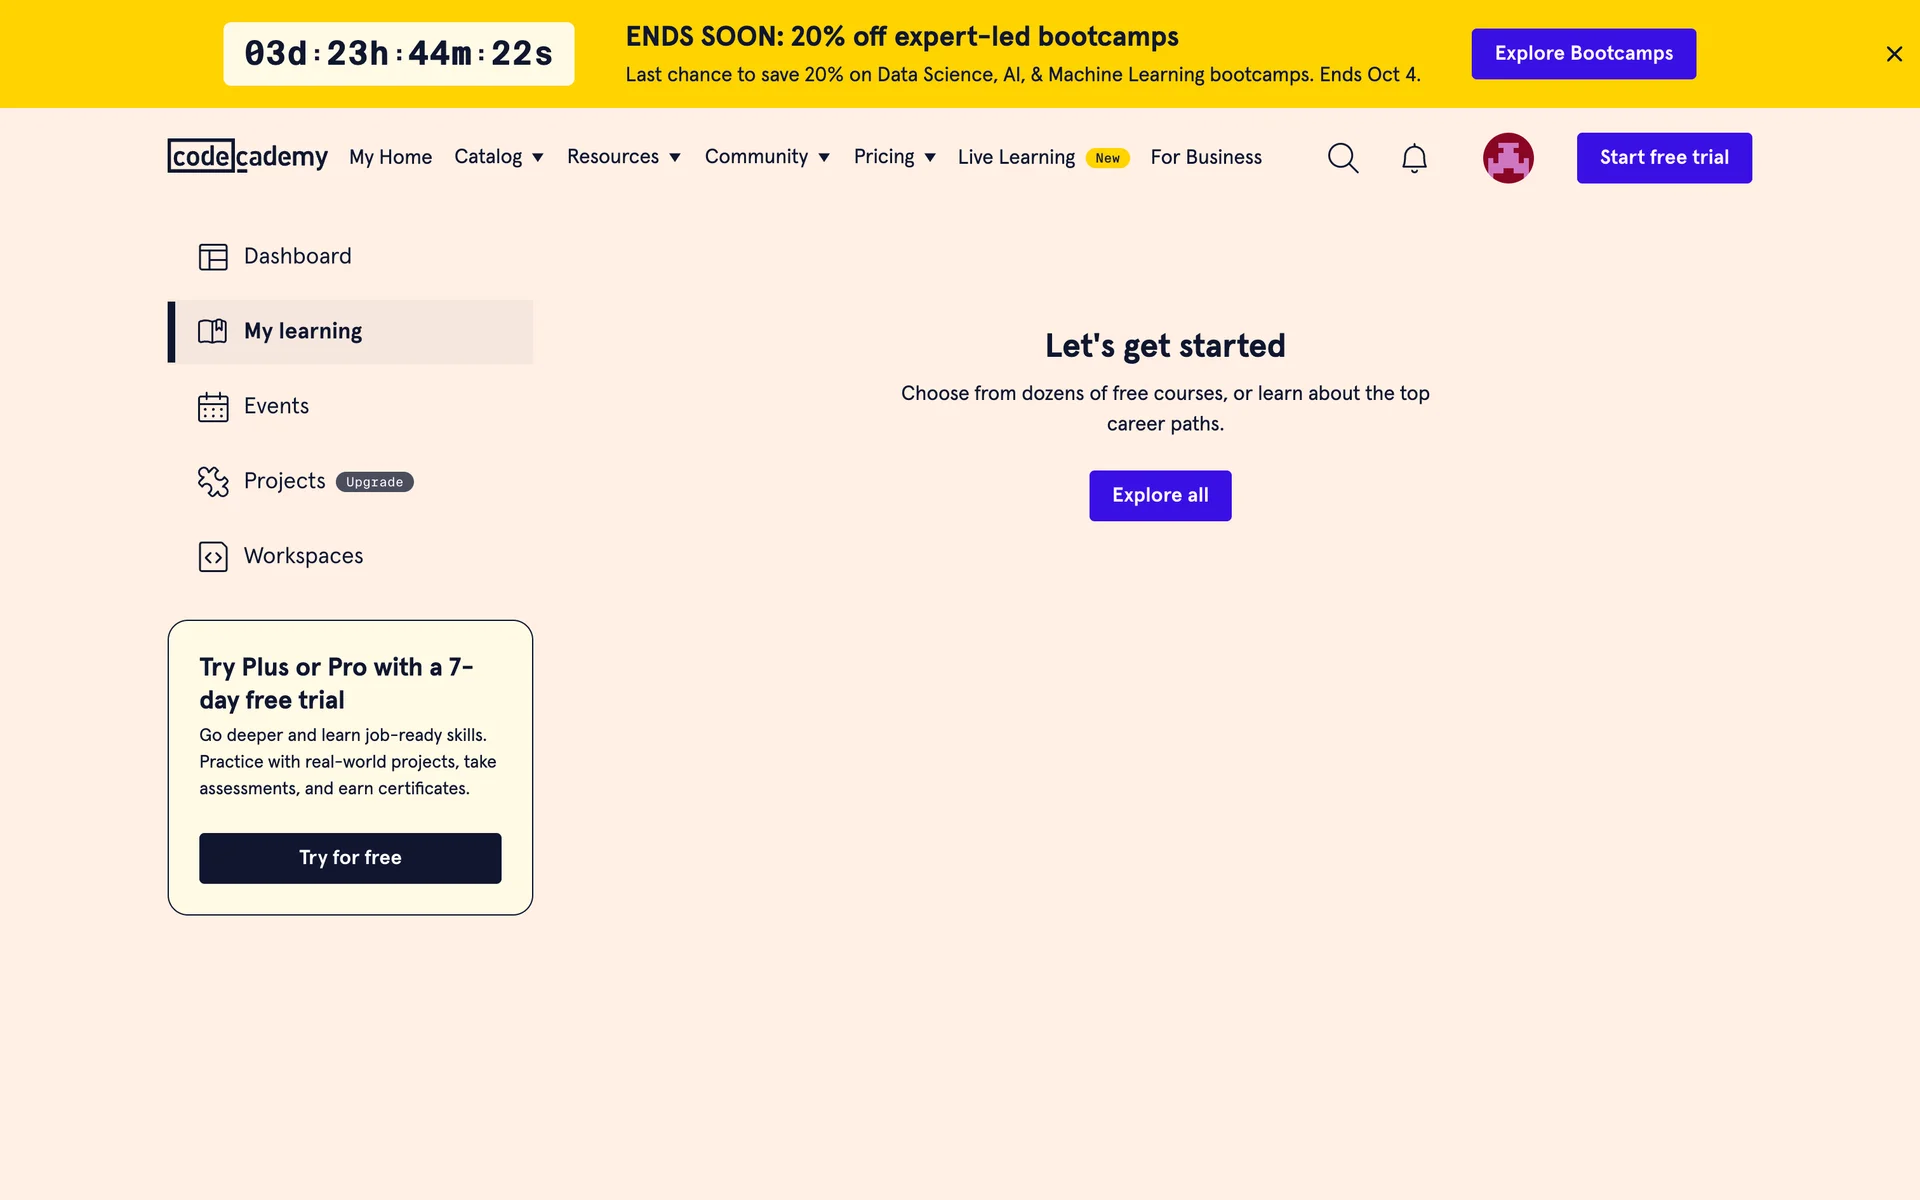Viewport: 1920px width, 1200px height.
Task: Click the Codecademy logo
Action: (248, 156)
